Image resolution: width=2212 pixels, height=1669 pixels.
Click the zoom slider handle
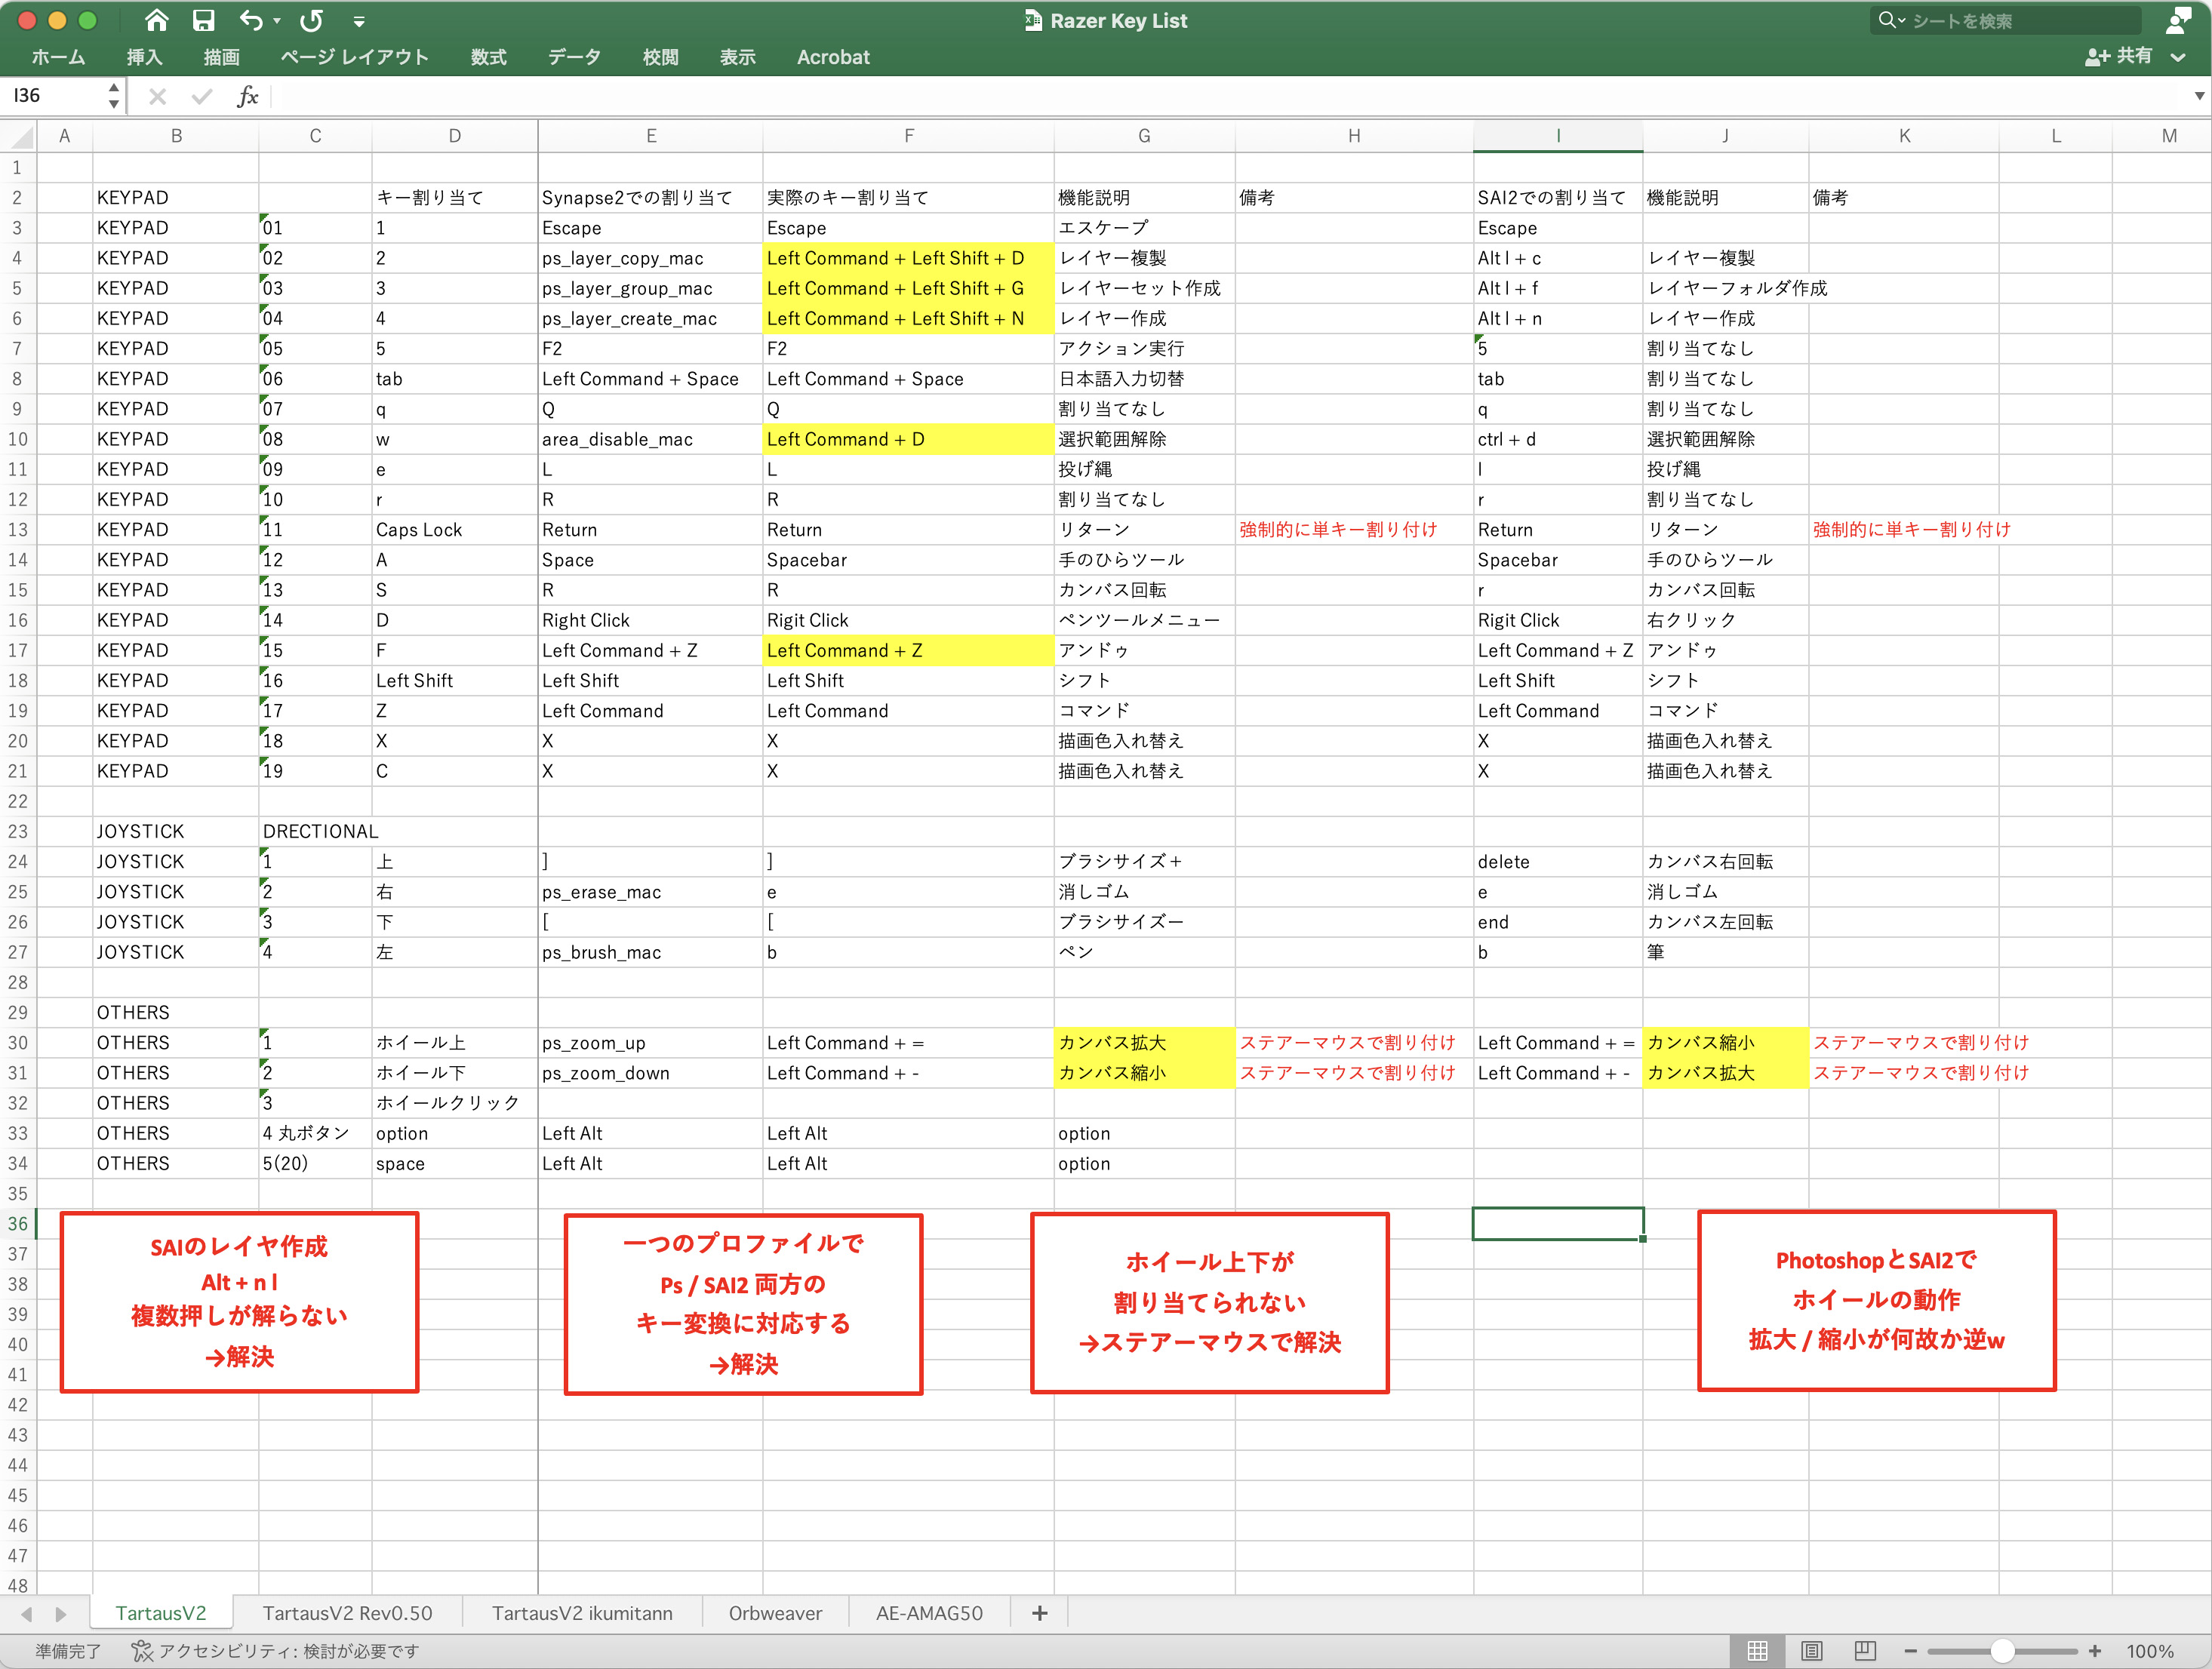pos(2002,1651)
